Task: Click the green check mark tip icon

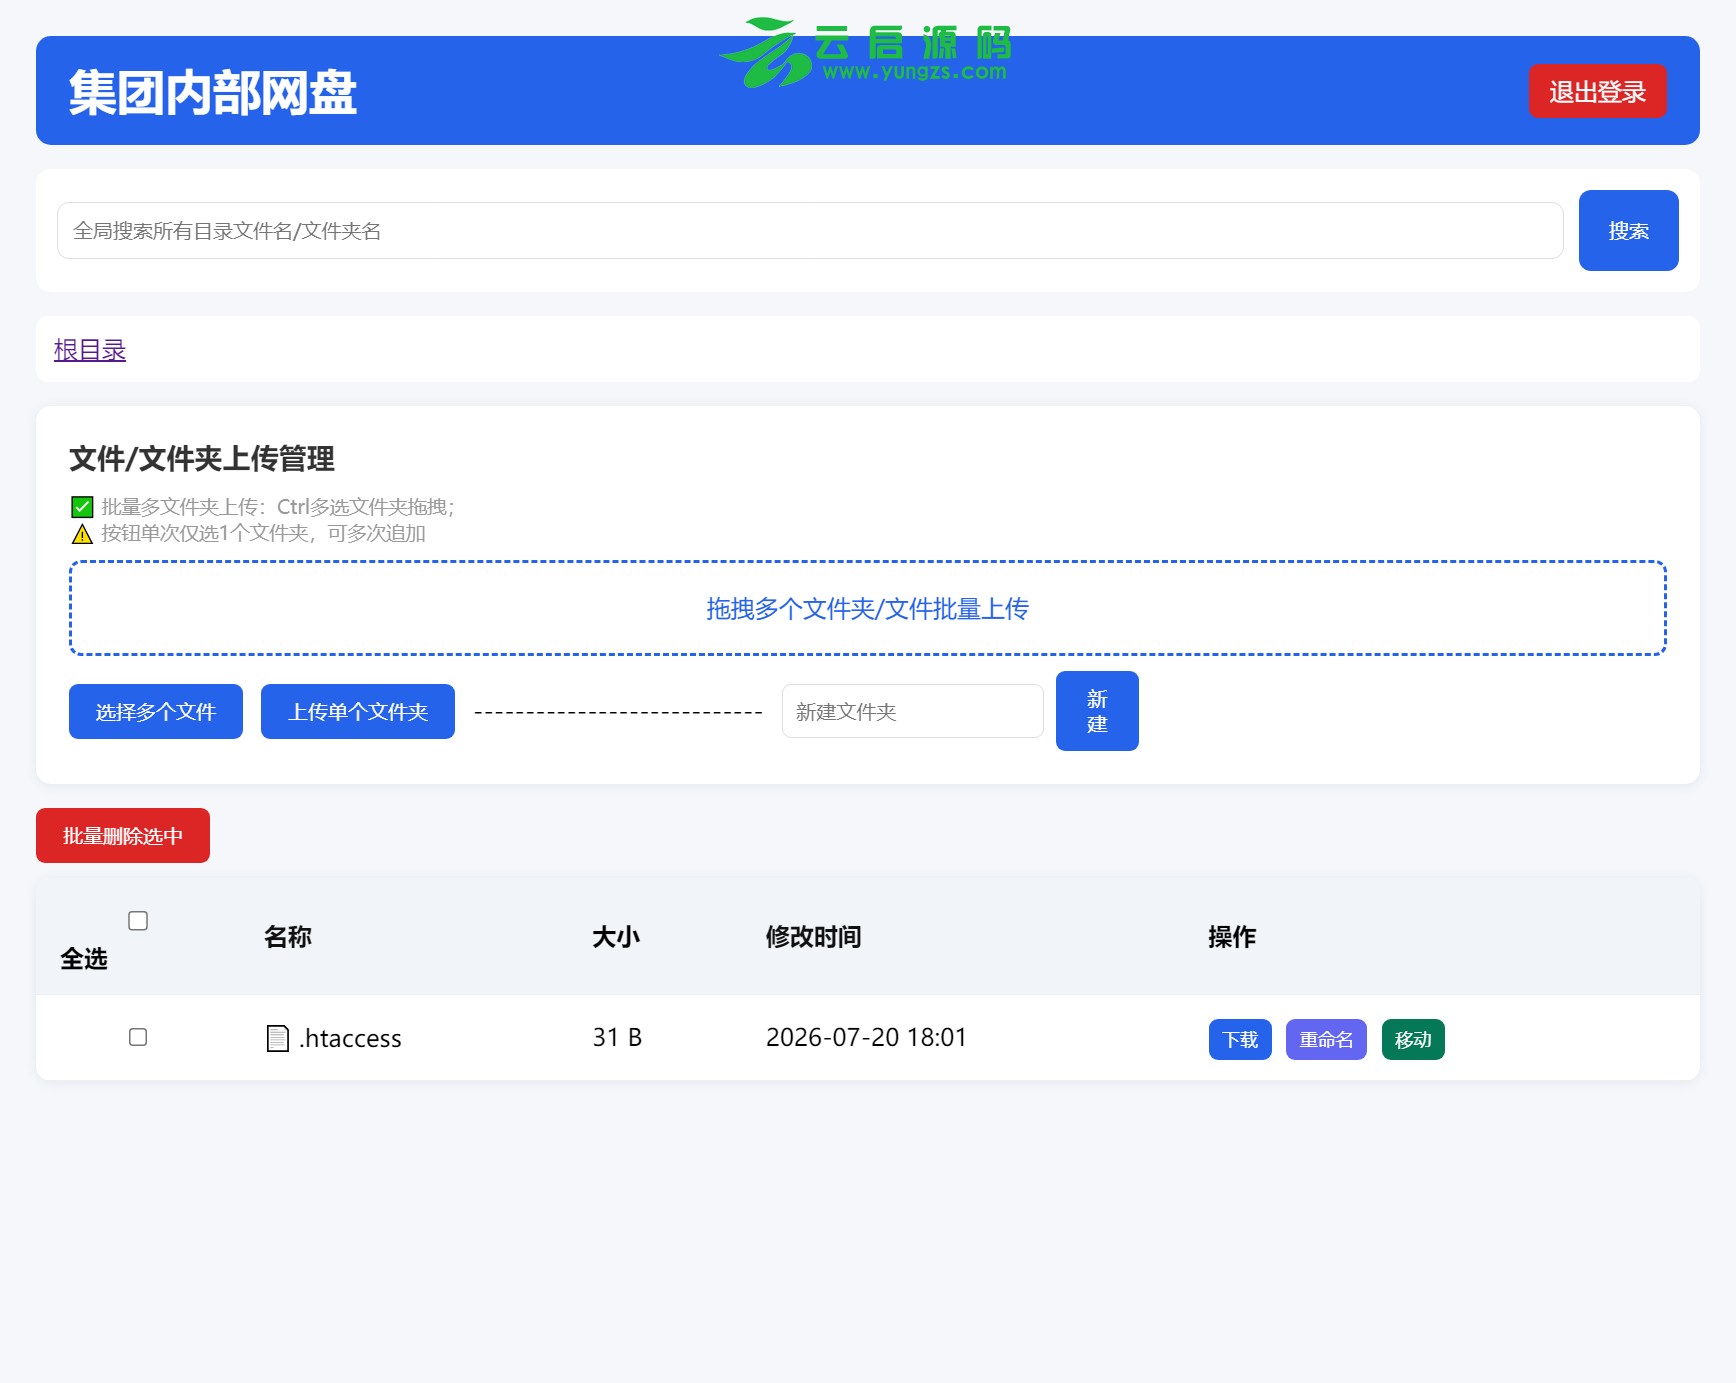Action: [x=82, y=507]
